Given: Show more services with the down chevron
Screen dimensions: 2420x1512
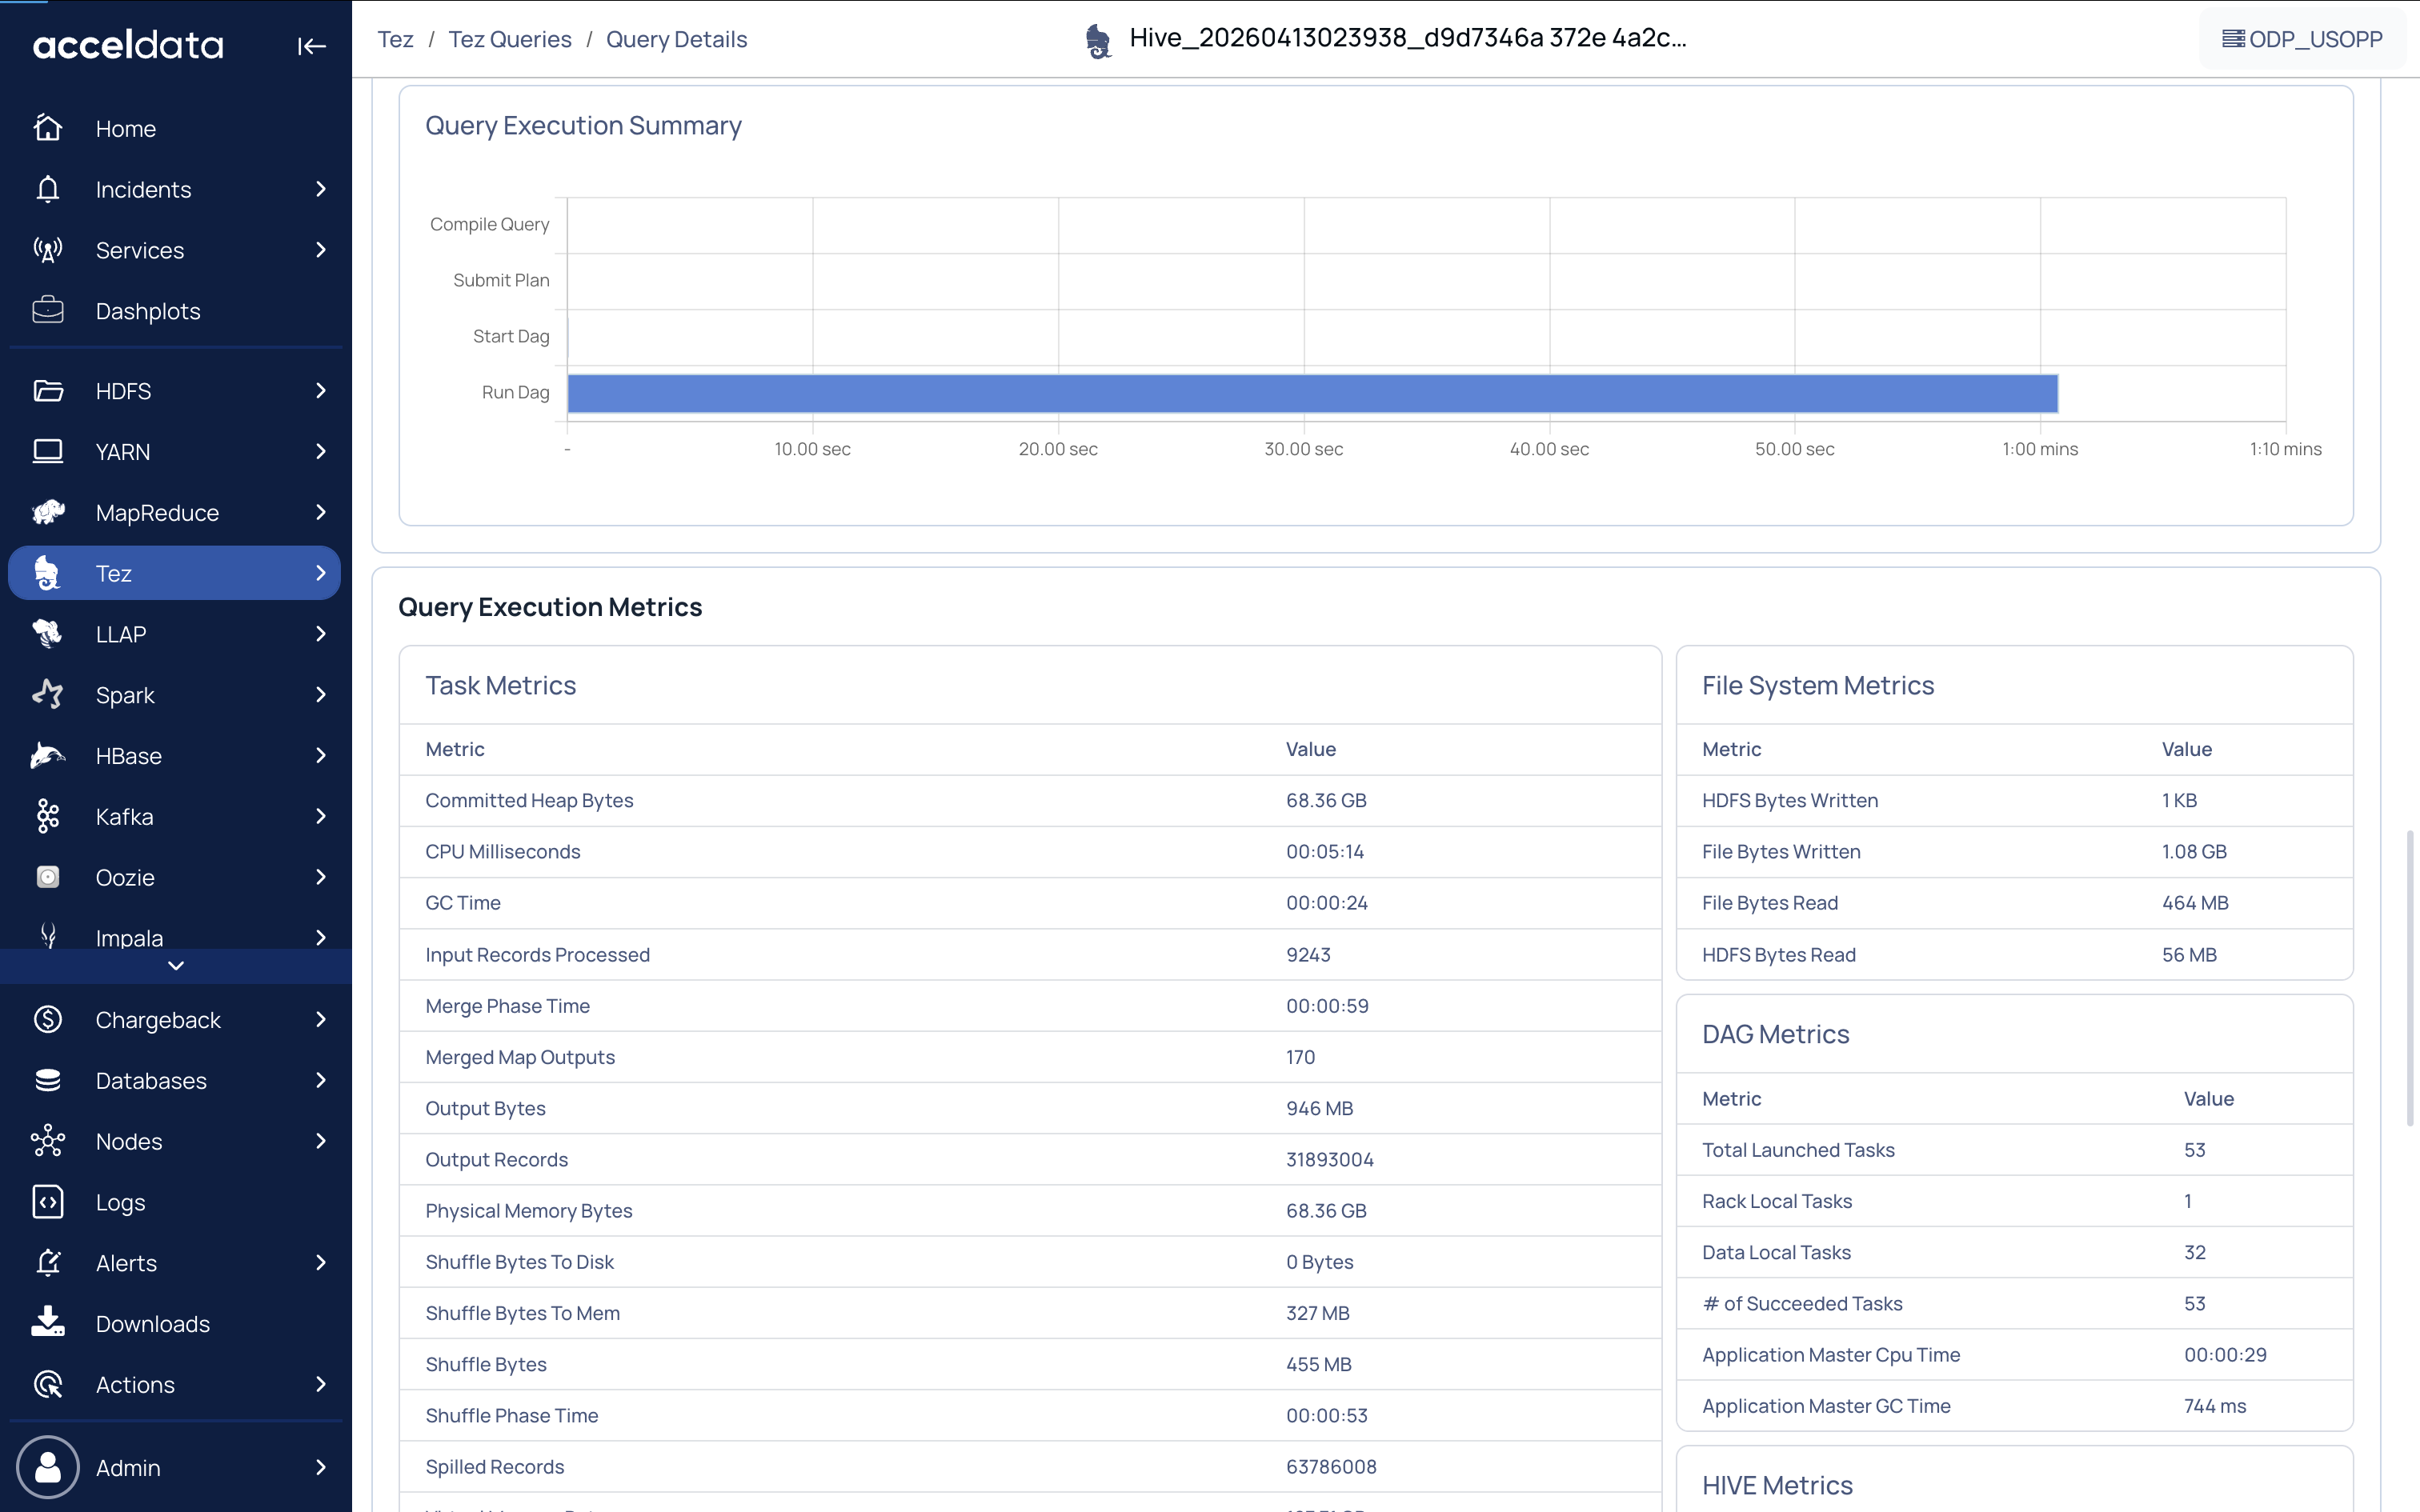Looking at the screenshot, I should click(x=176, y=966).
